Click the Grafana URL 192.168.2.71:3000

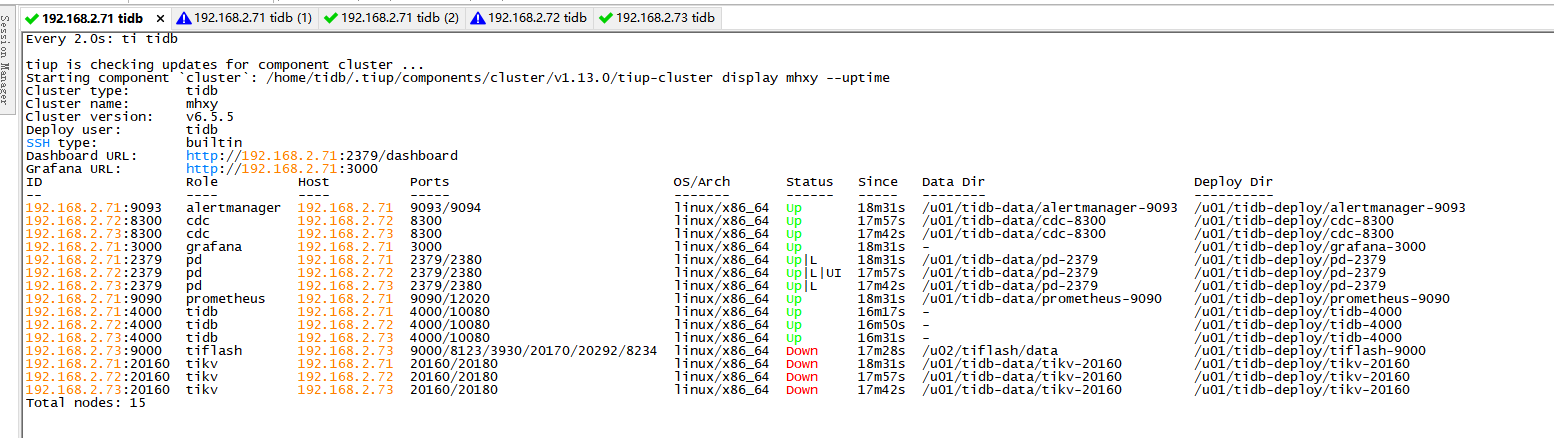(x=282, y=169)
